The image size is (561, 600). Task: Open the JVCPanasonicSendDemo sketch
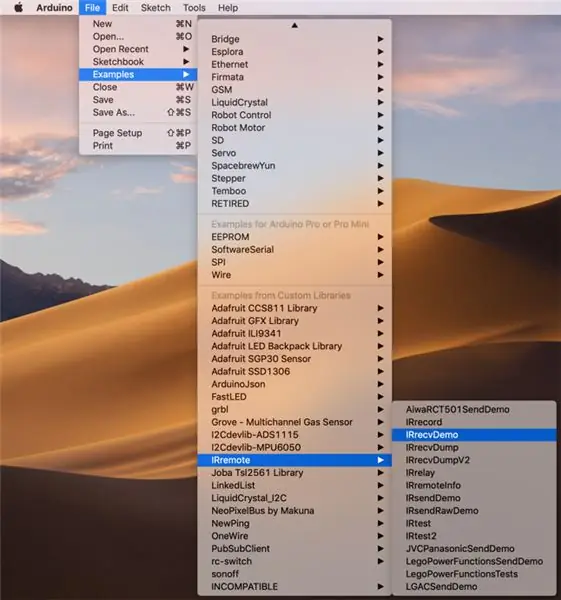pyautogui.click(x=474, y=548)
